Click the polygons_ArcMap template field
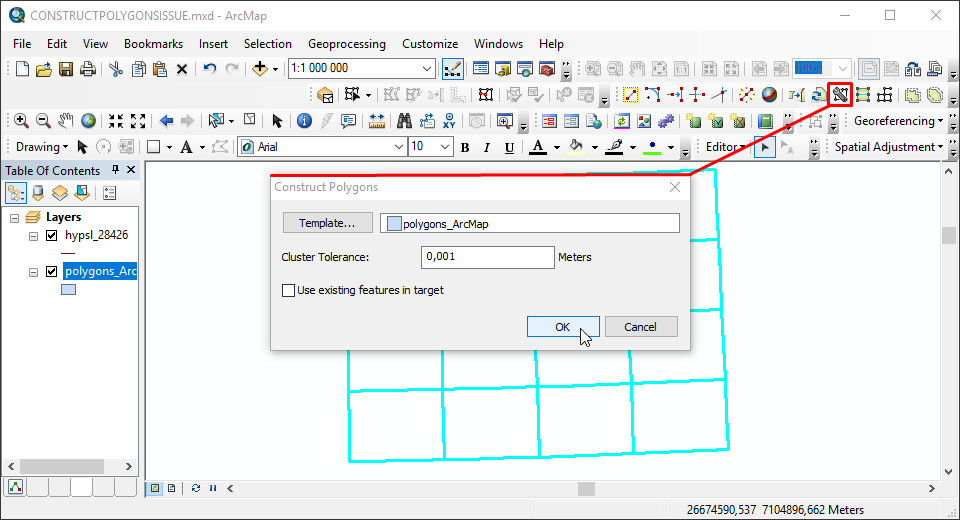The height and width of the screenshot is (520, 960). click(x=530, y=223)
